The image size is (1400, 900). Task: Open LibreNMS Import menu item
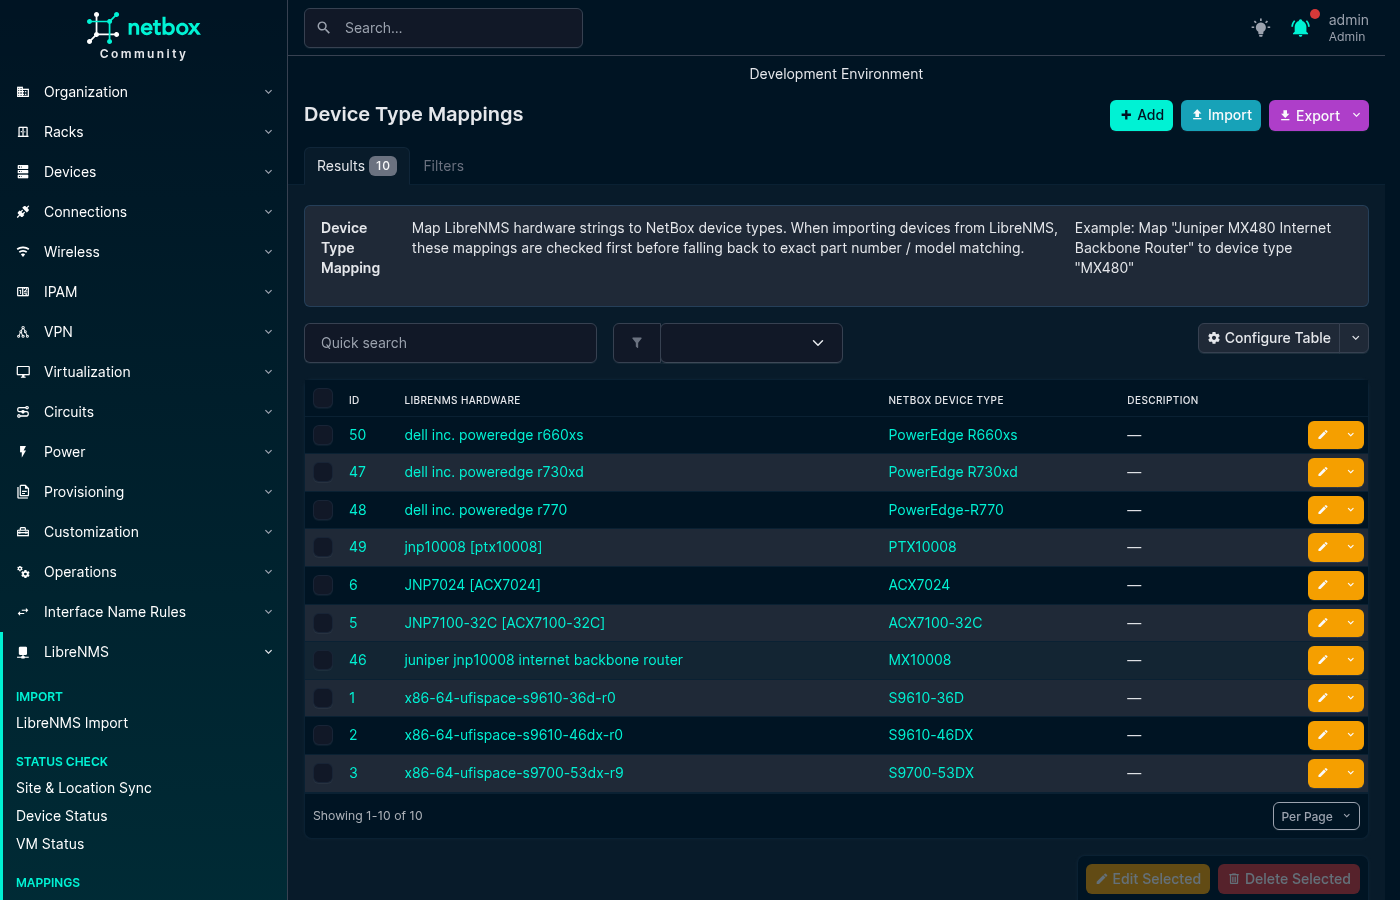[72, 723]
